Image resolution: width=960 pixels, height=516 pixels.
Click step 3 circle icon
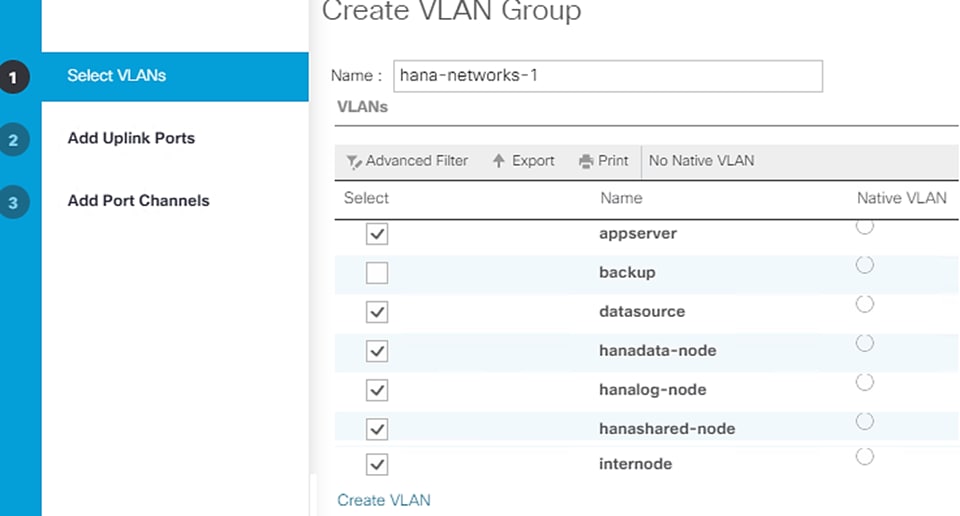click(14, 202)
